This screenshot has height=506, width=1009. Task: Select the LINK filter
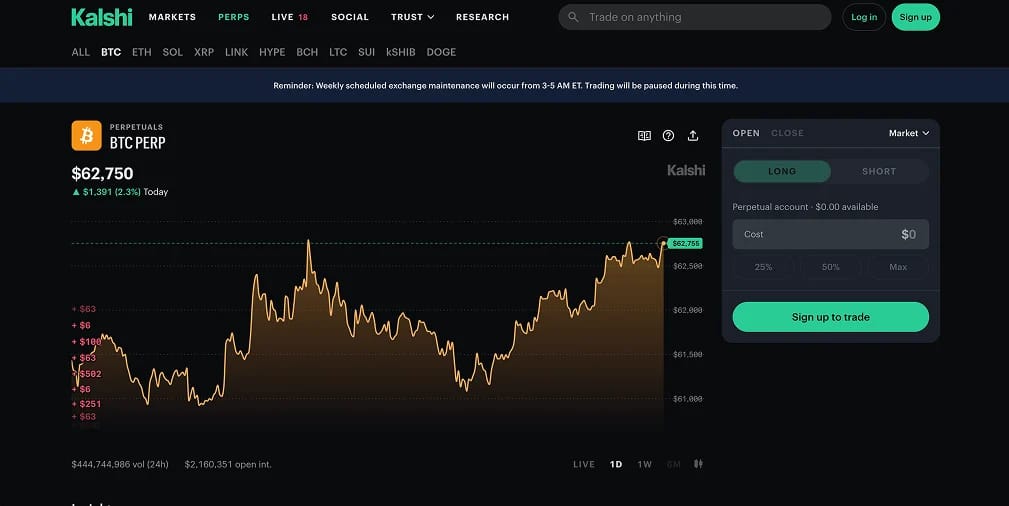point(236,52)
